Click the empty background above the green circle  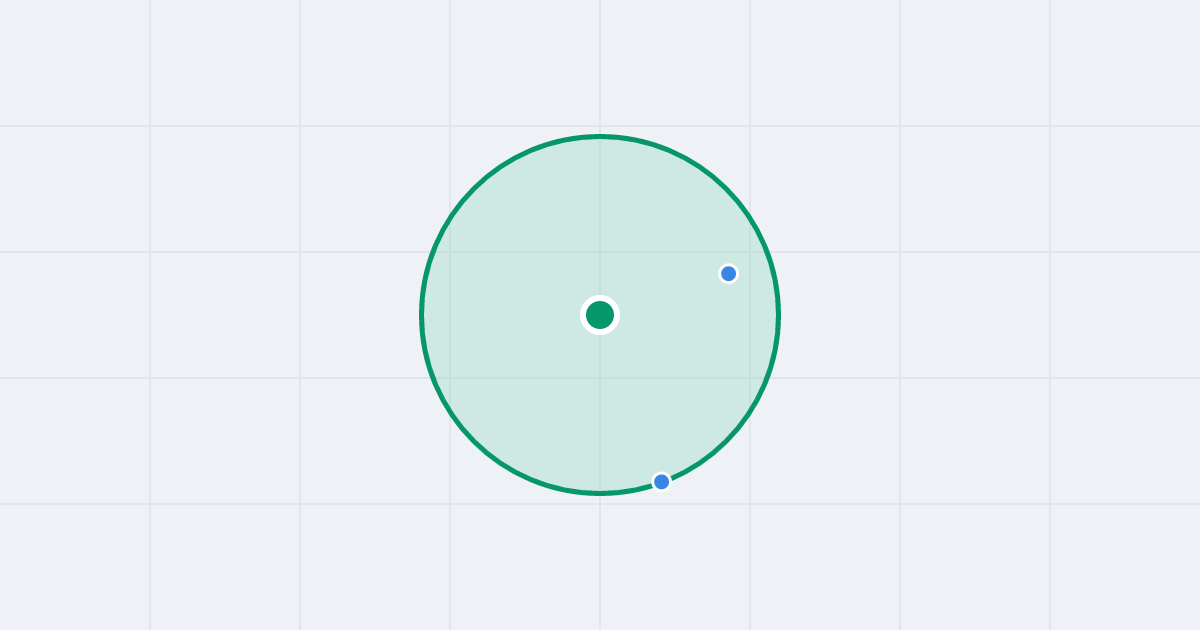click(600, 65)
